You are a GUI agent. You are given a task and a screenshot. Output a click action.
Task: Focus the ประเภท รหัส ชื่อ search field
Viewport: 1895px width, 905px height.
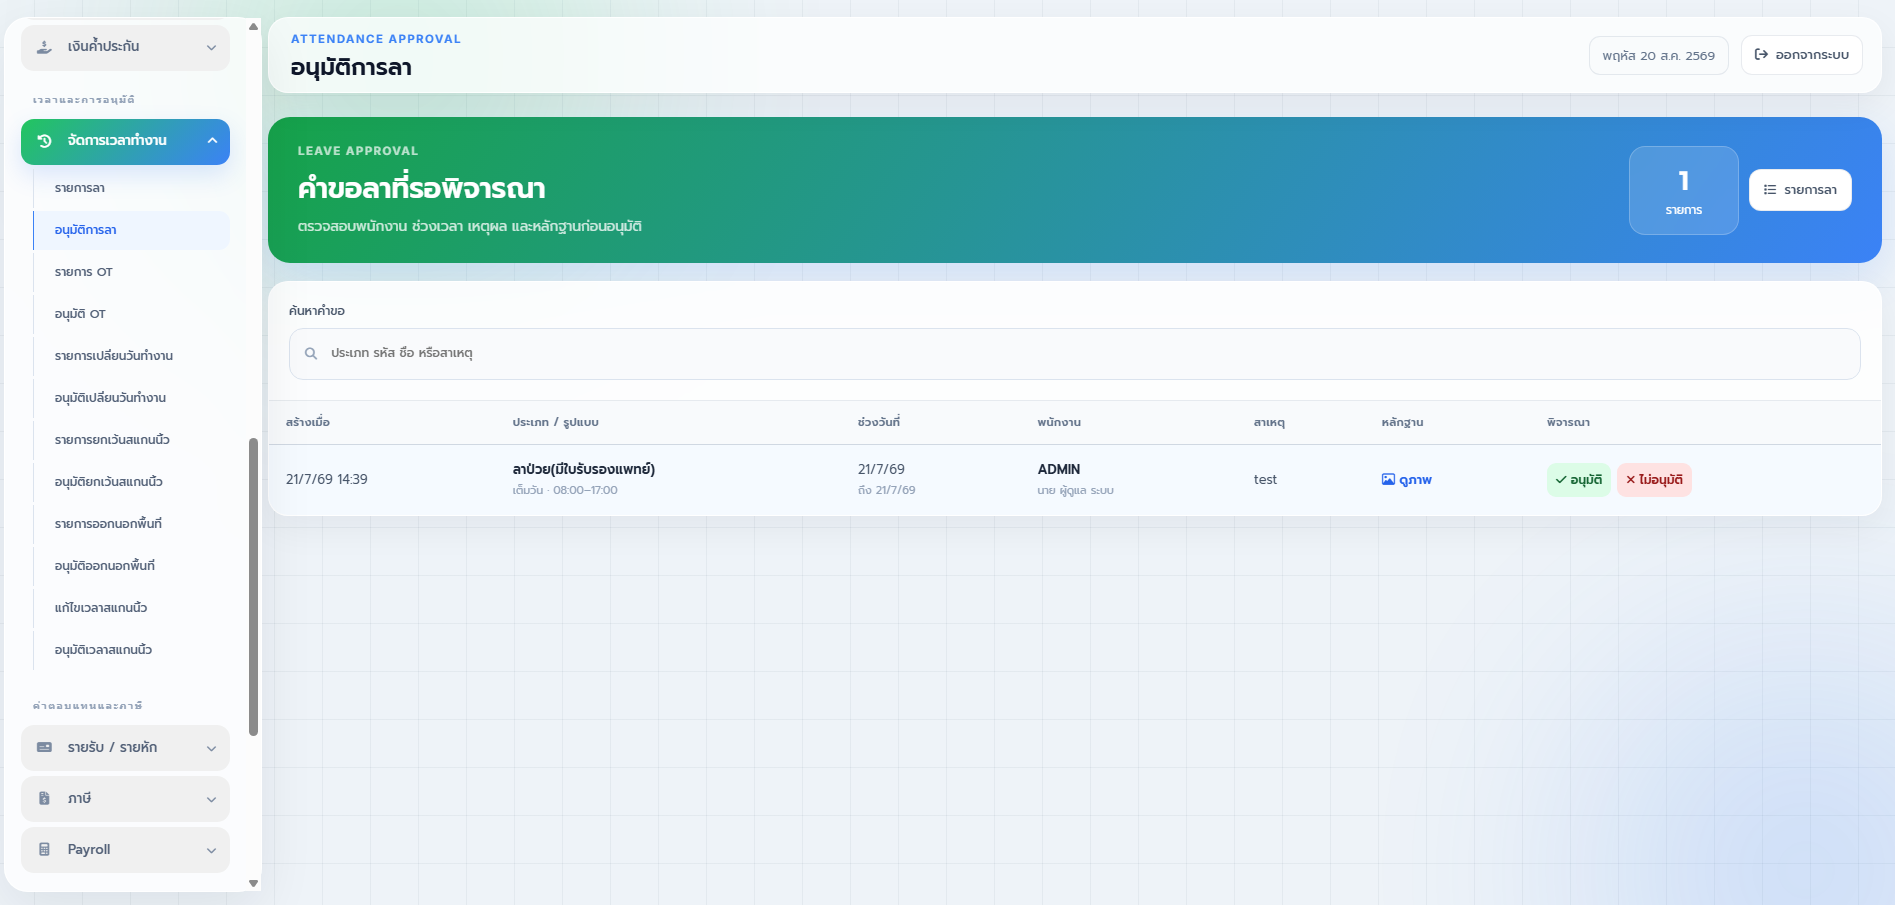(1074, 354)
